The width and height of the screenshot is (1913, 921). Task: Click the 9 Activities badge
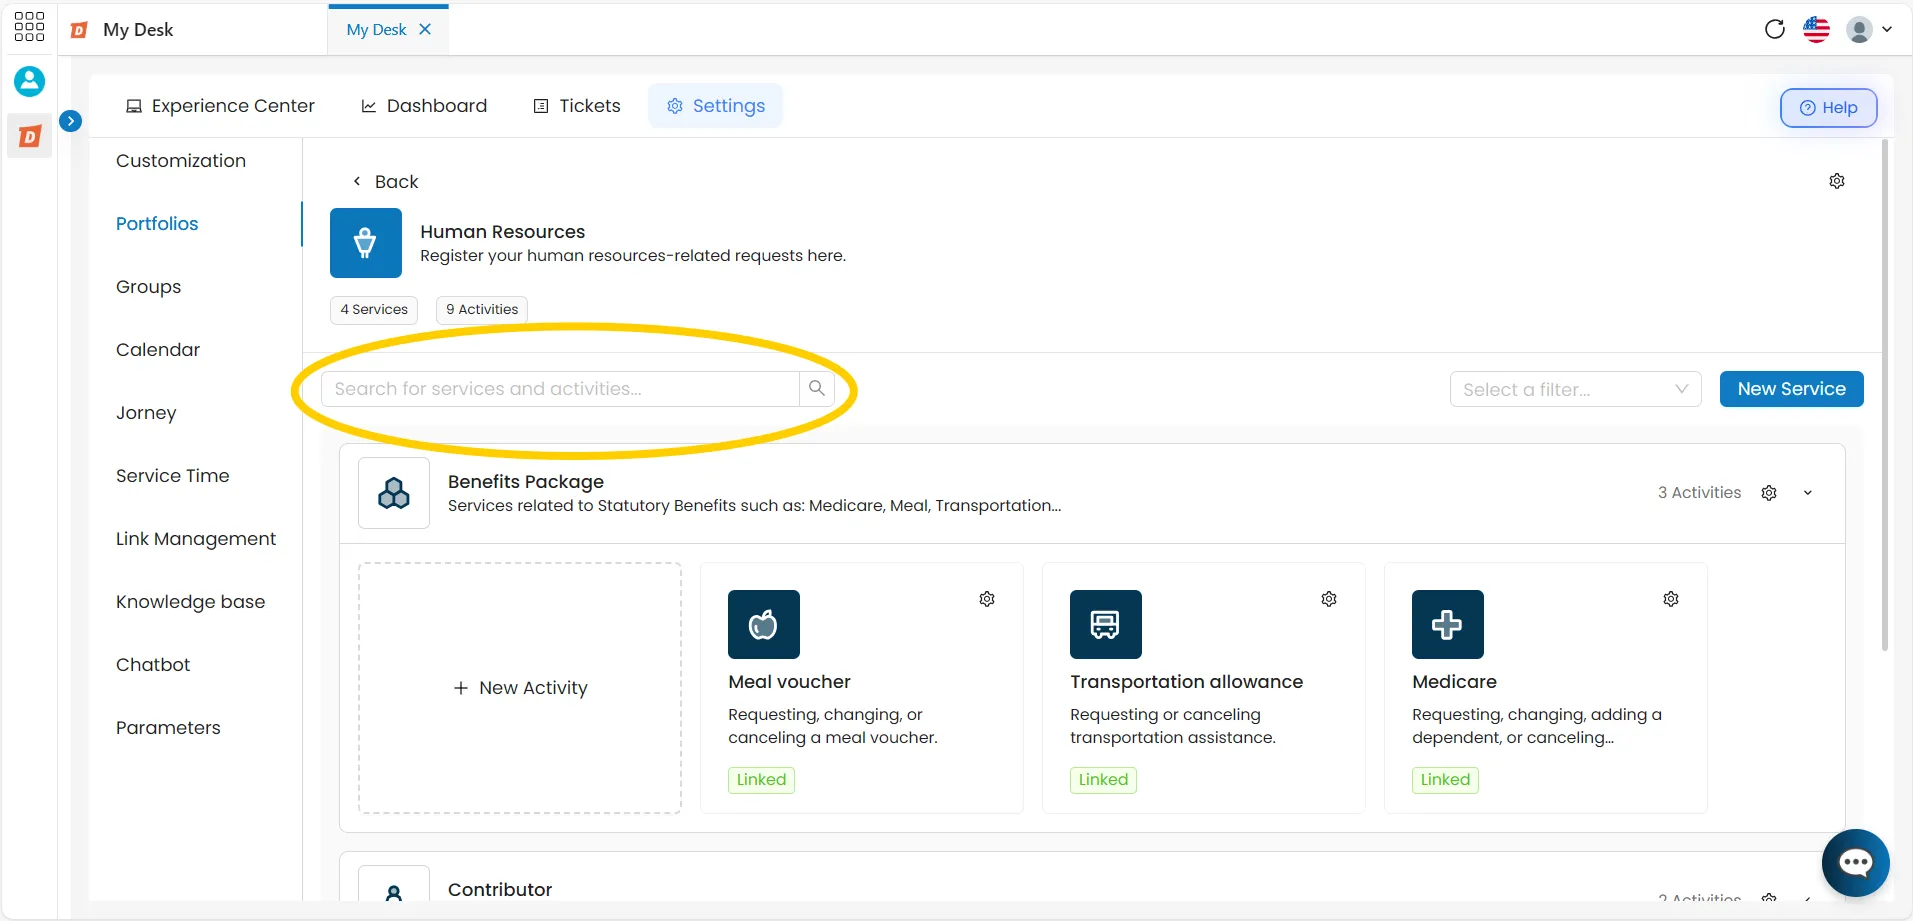482,310
